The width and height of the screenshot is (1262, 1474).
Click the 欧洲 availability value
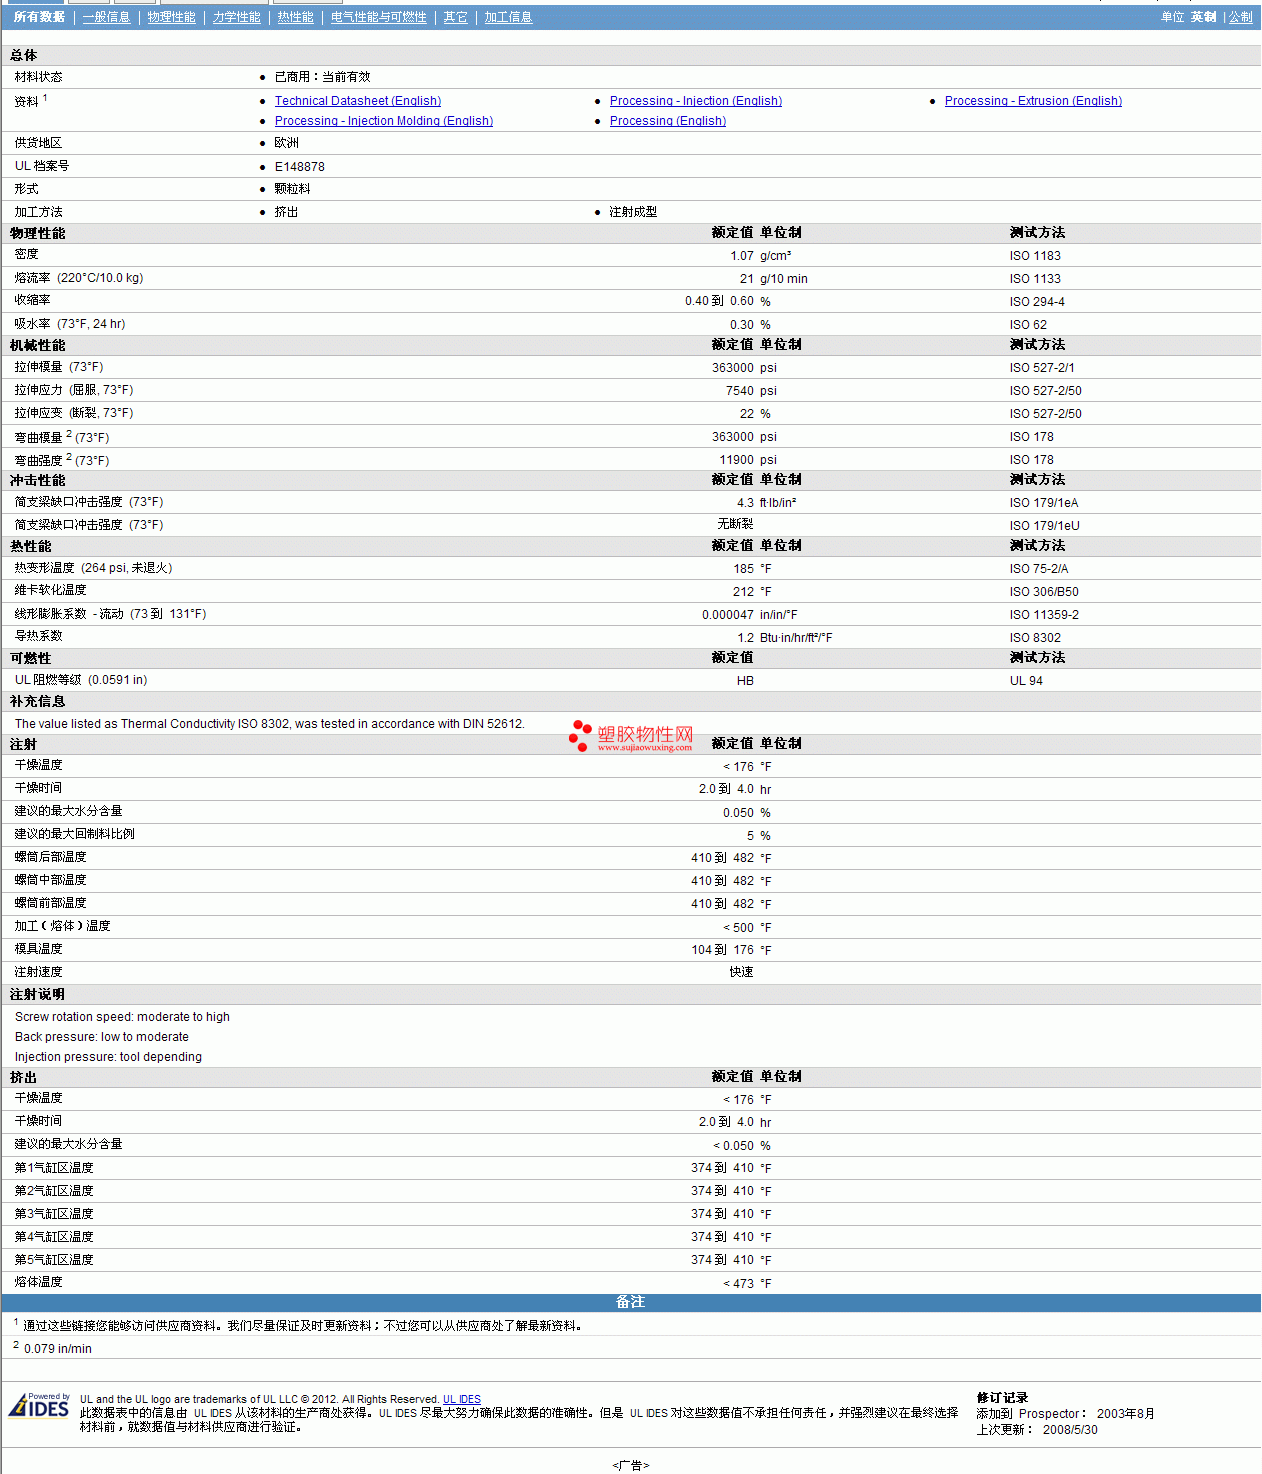tap(287, 143)
